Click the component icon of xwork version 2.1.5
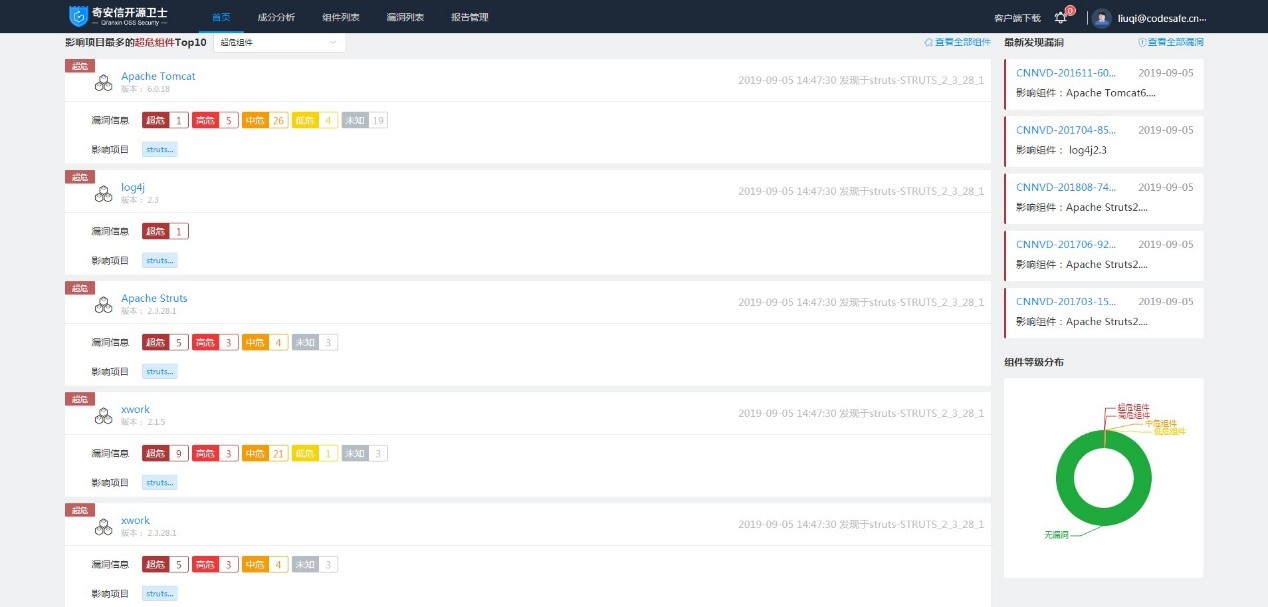Screen dimensions: 1268x607 pos(103,416)
